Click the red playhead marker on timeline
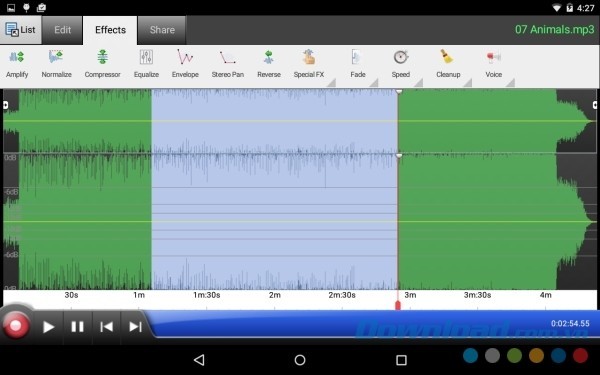 (x=398, y=305)
